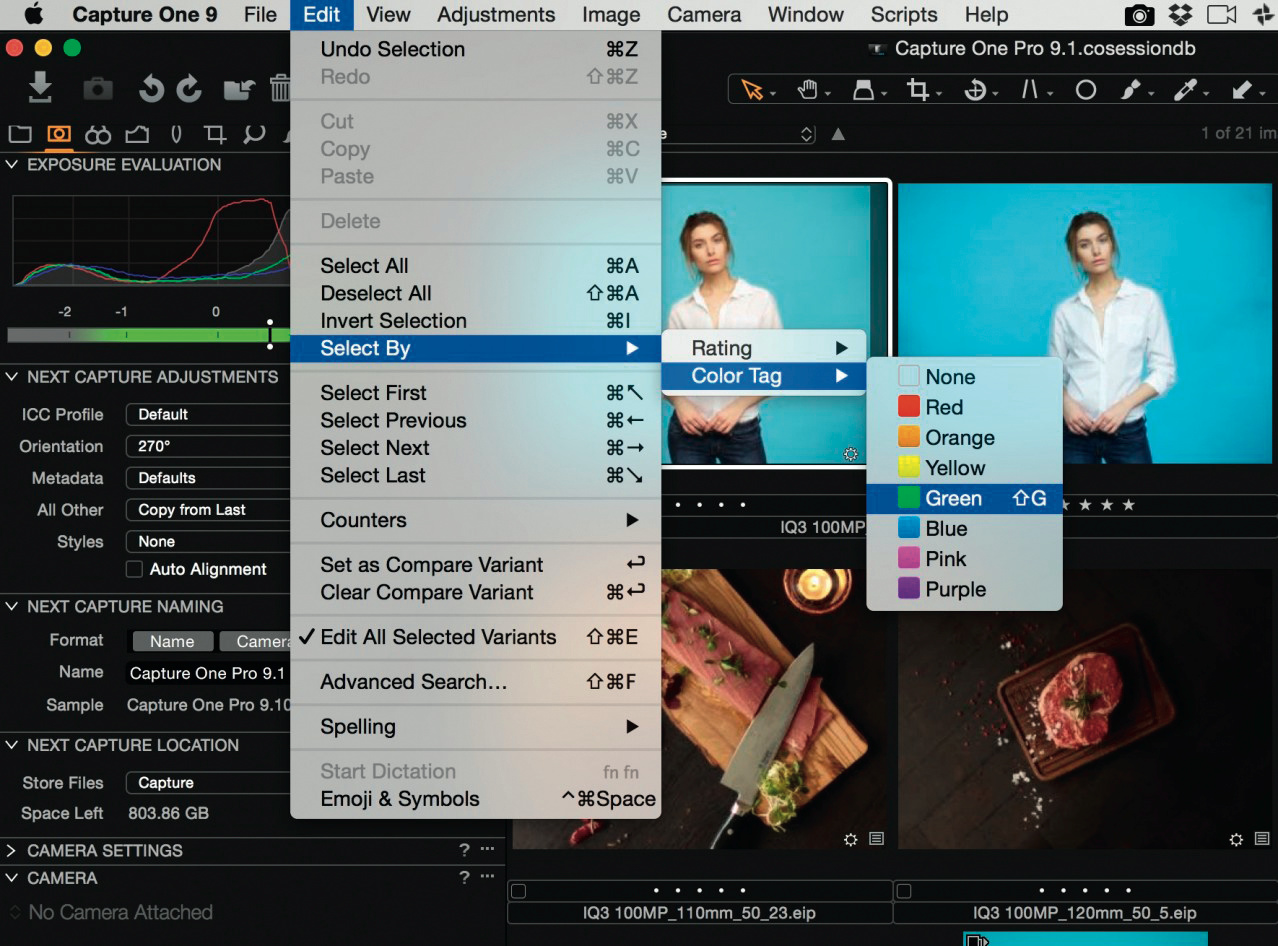The height and width of the screenshot is (946, 1278).
Task: Open the Capture tool tab camera icon
Action: [x=59, y=134]
